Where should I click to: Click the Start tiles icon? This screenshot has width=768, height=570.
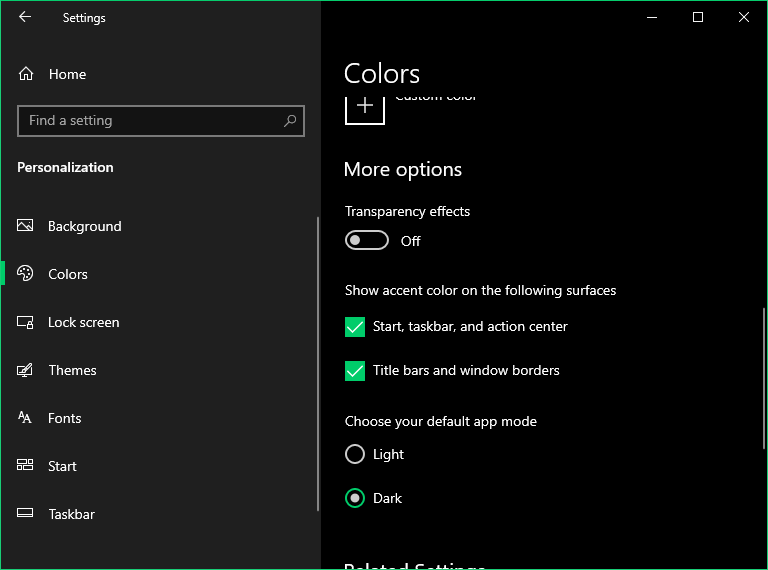26,466
